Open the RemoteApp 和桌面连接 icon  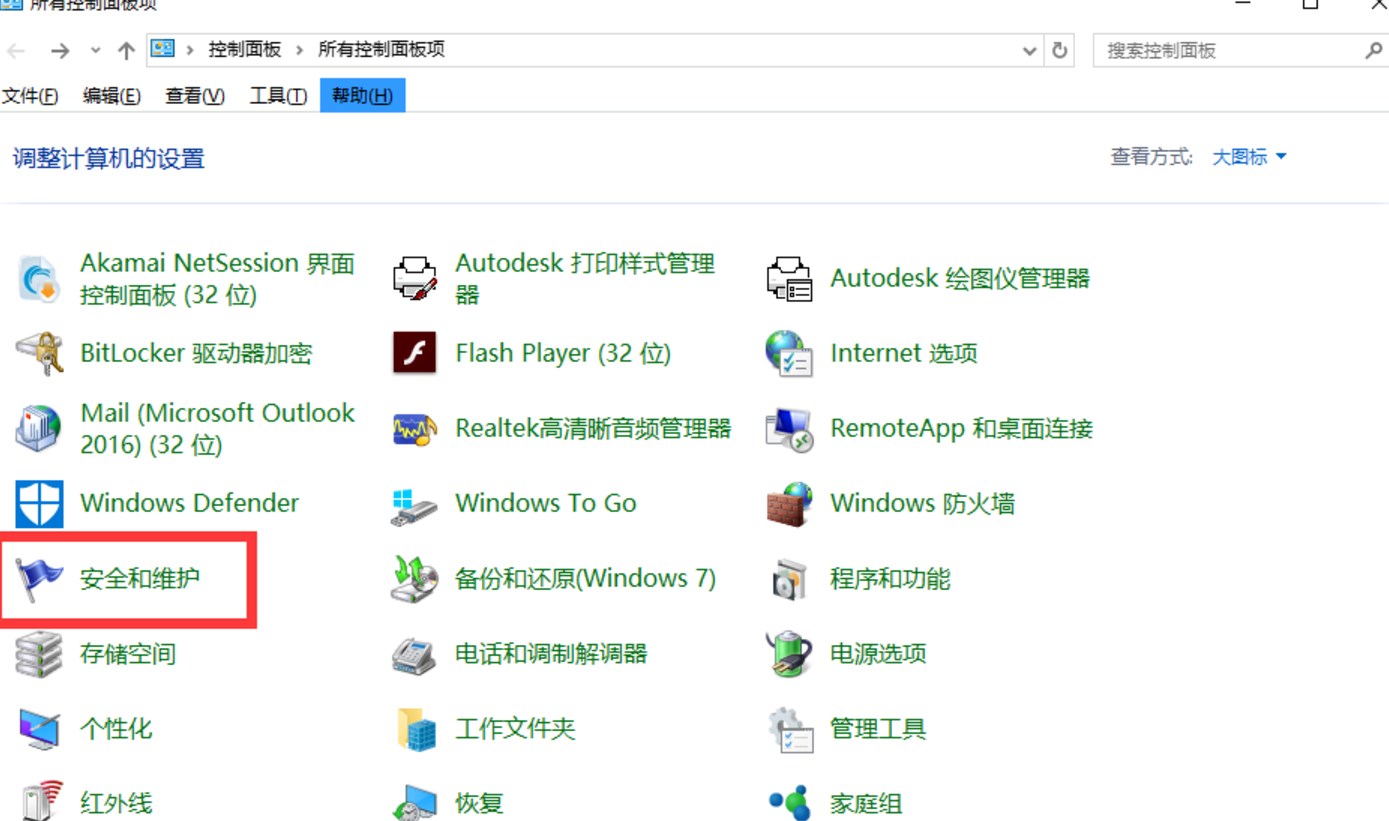[x=790, y=429]
